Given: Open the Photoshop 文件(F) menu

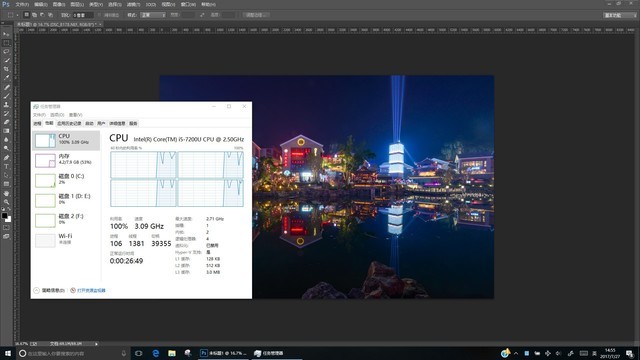Looking at the screenshot, I should click(22, 4).
